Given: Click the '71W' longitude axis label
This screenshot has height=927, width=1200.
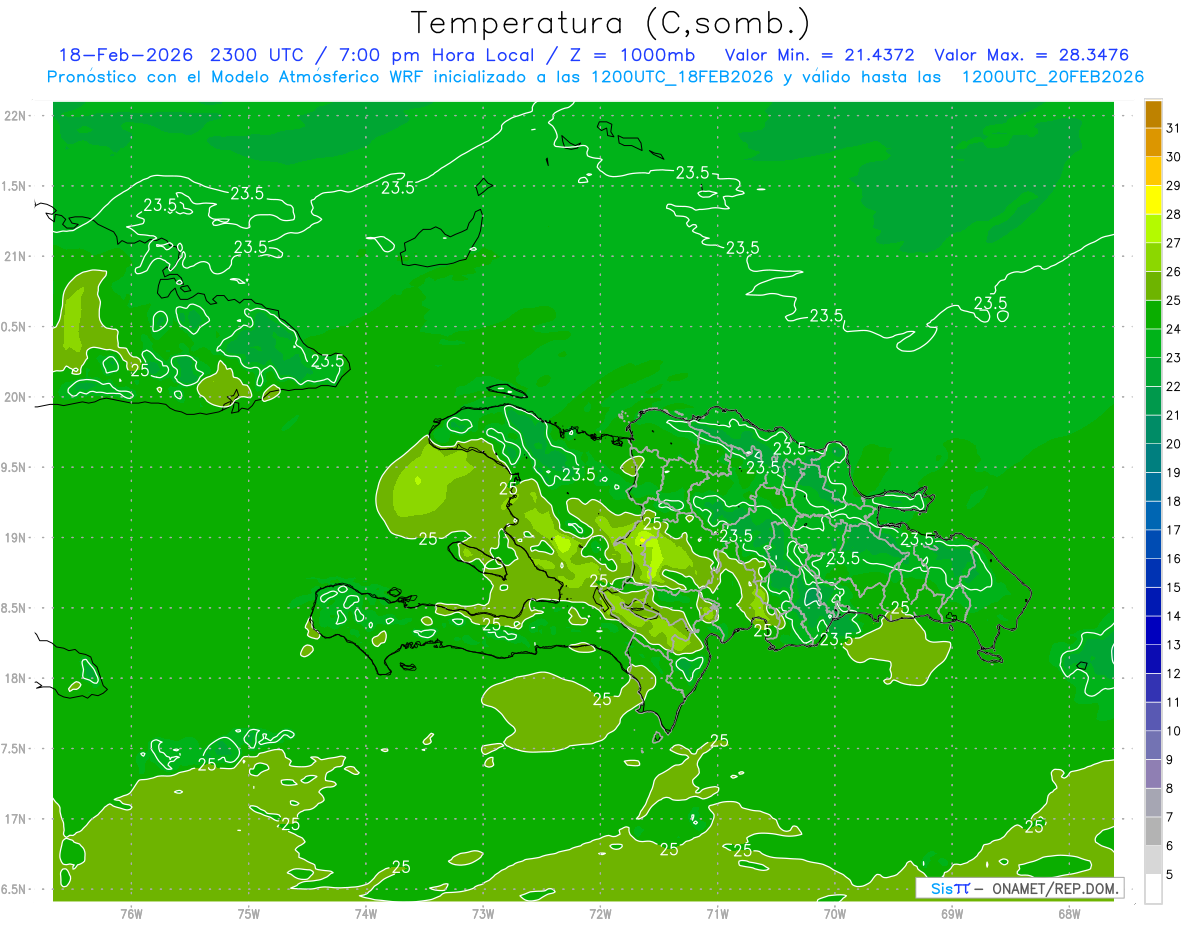Looking at the screenshot, I should pyautogui.click(x=717, y=913).
